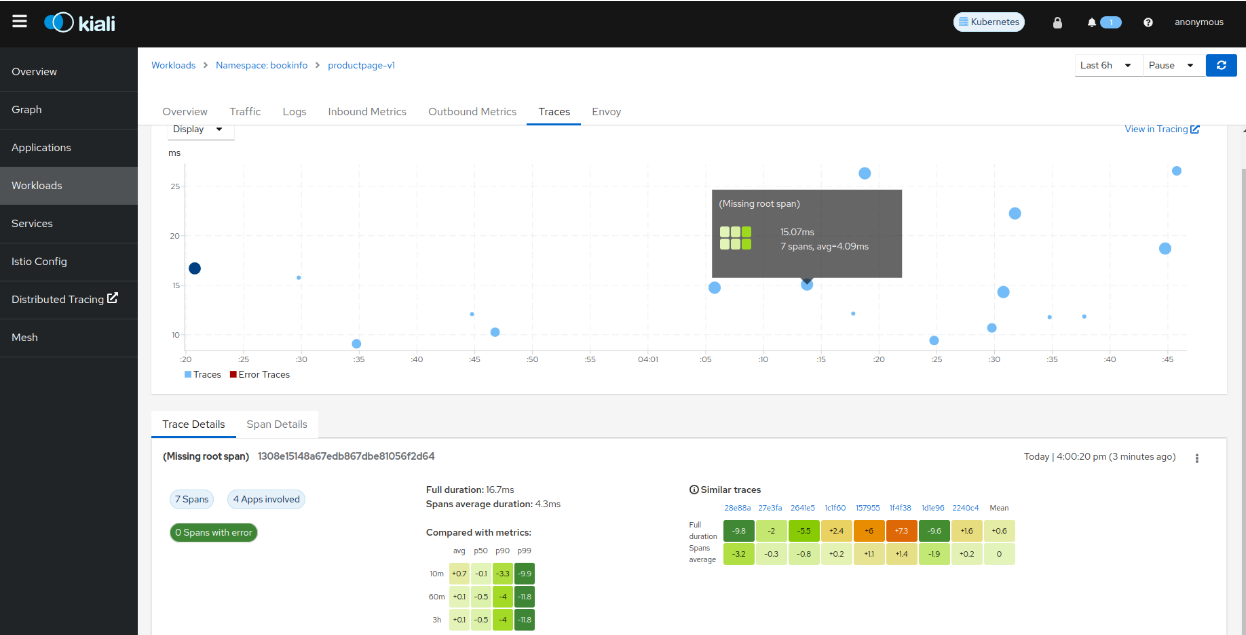Toggle the Error Traces legend item
Image resolution: width=1246 pixels, height=635 pixels.
click(259, 375)
